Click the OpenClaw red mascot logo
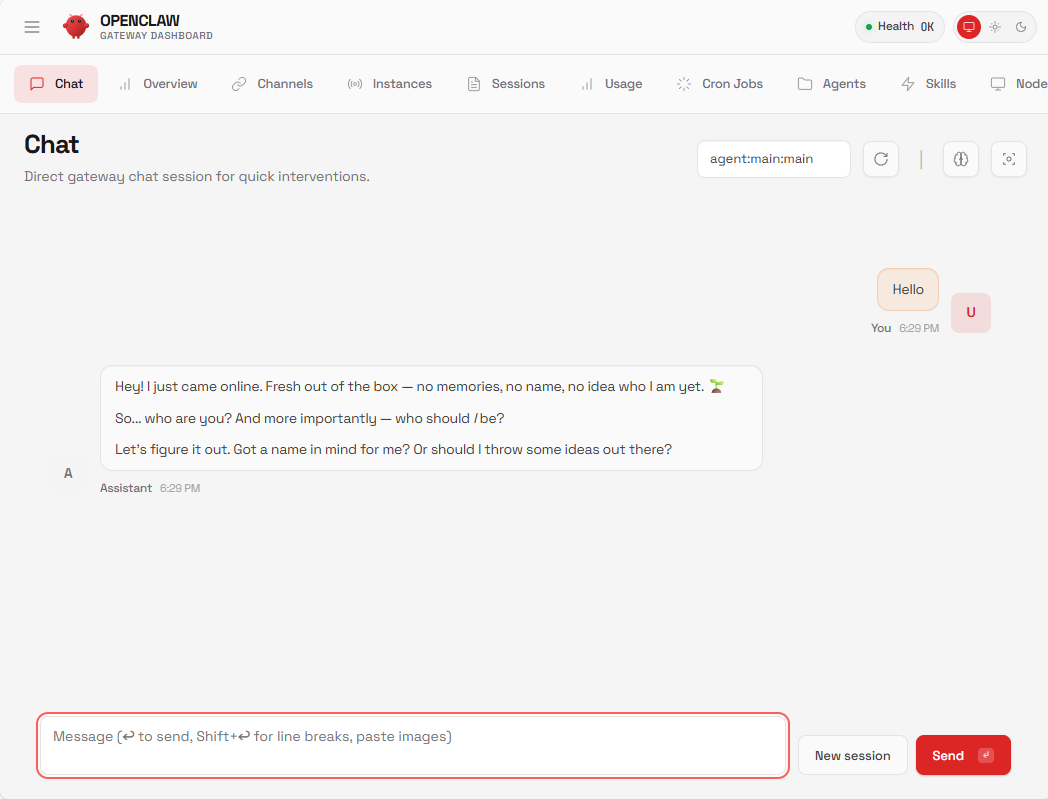This screenshot has width=1048, height=799. click(x=76, y=27)
